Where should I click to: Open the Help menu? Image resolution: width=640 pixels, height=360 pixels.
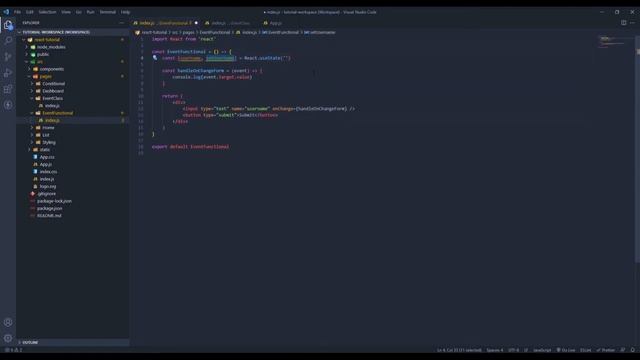125,12
